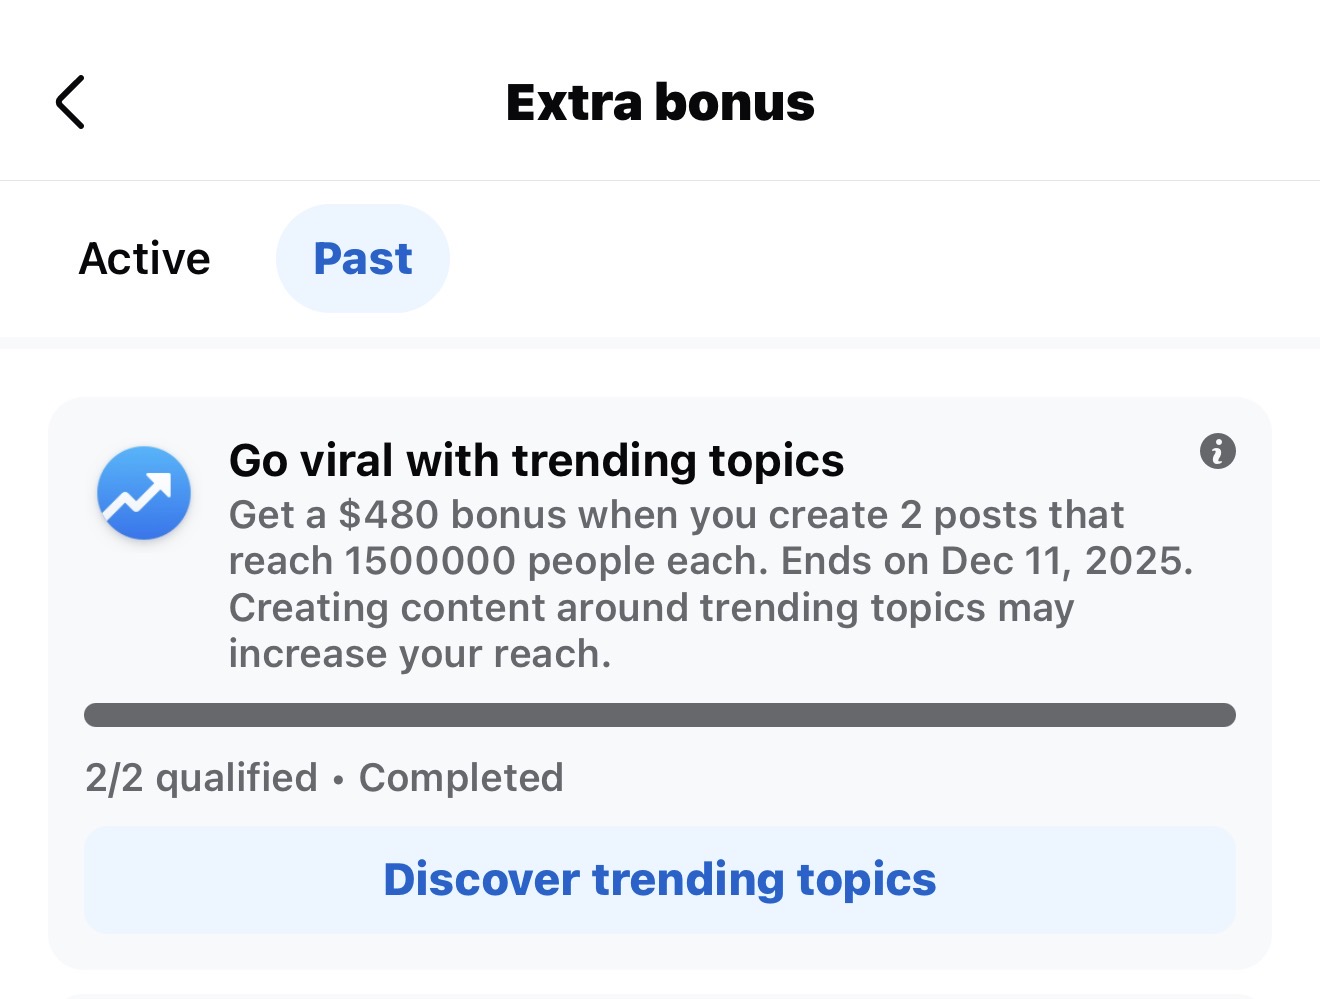Tap the Extra bonus page title
This screenshot has width=1320, height=999.
tap(660, 102)
